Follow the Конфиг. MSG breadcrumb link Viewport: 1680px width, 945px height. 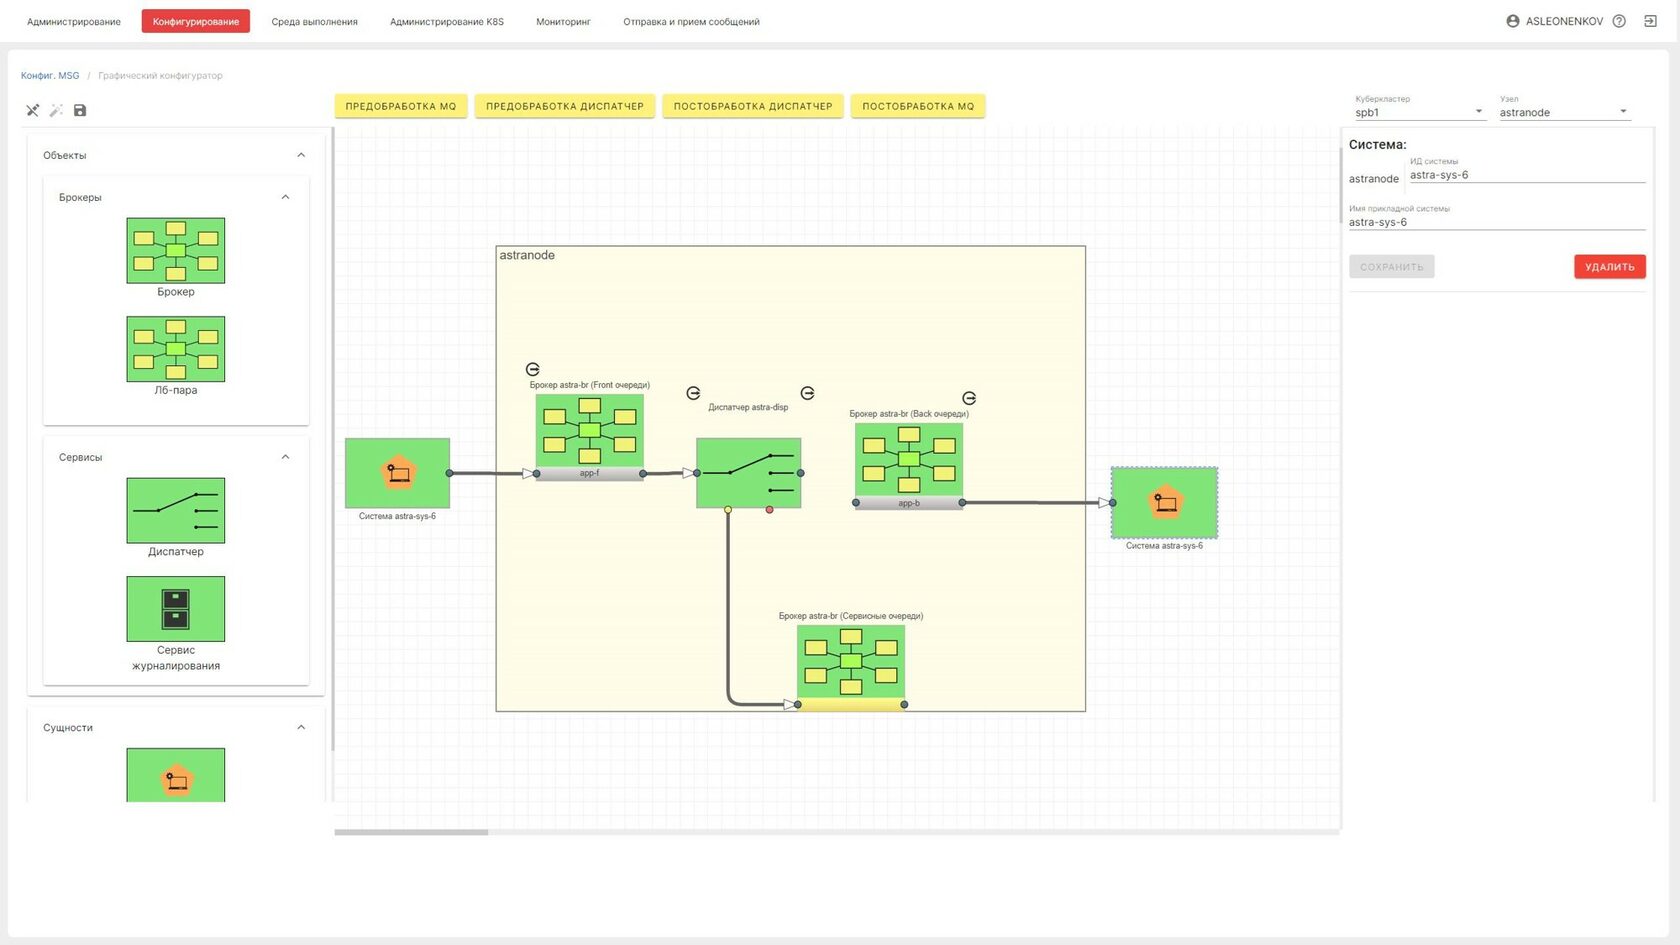(x=50, y=76)
